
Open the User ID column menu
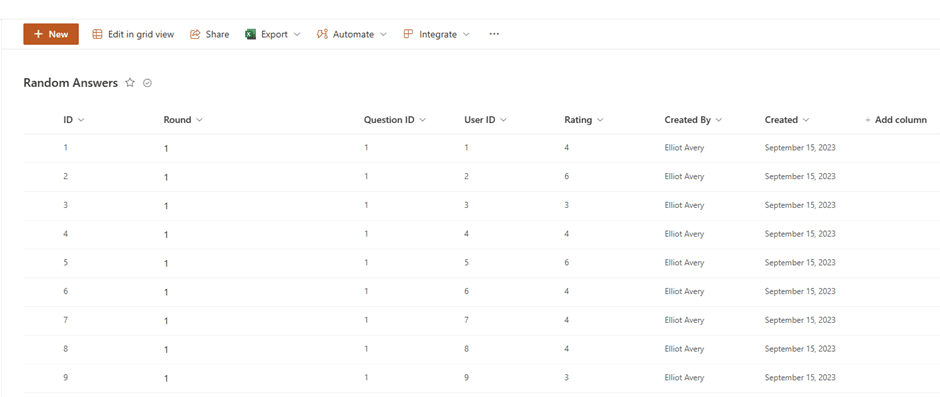point(486,120)
